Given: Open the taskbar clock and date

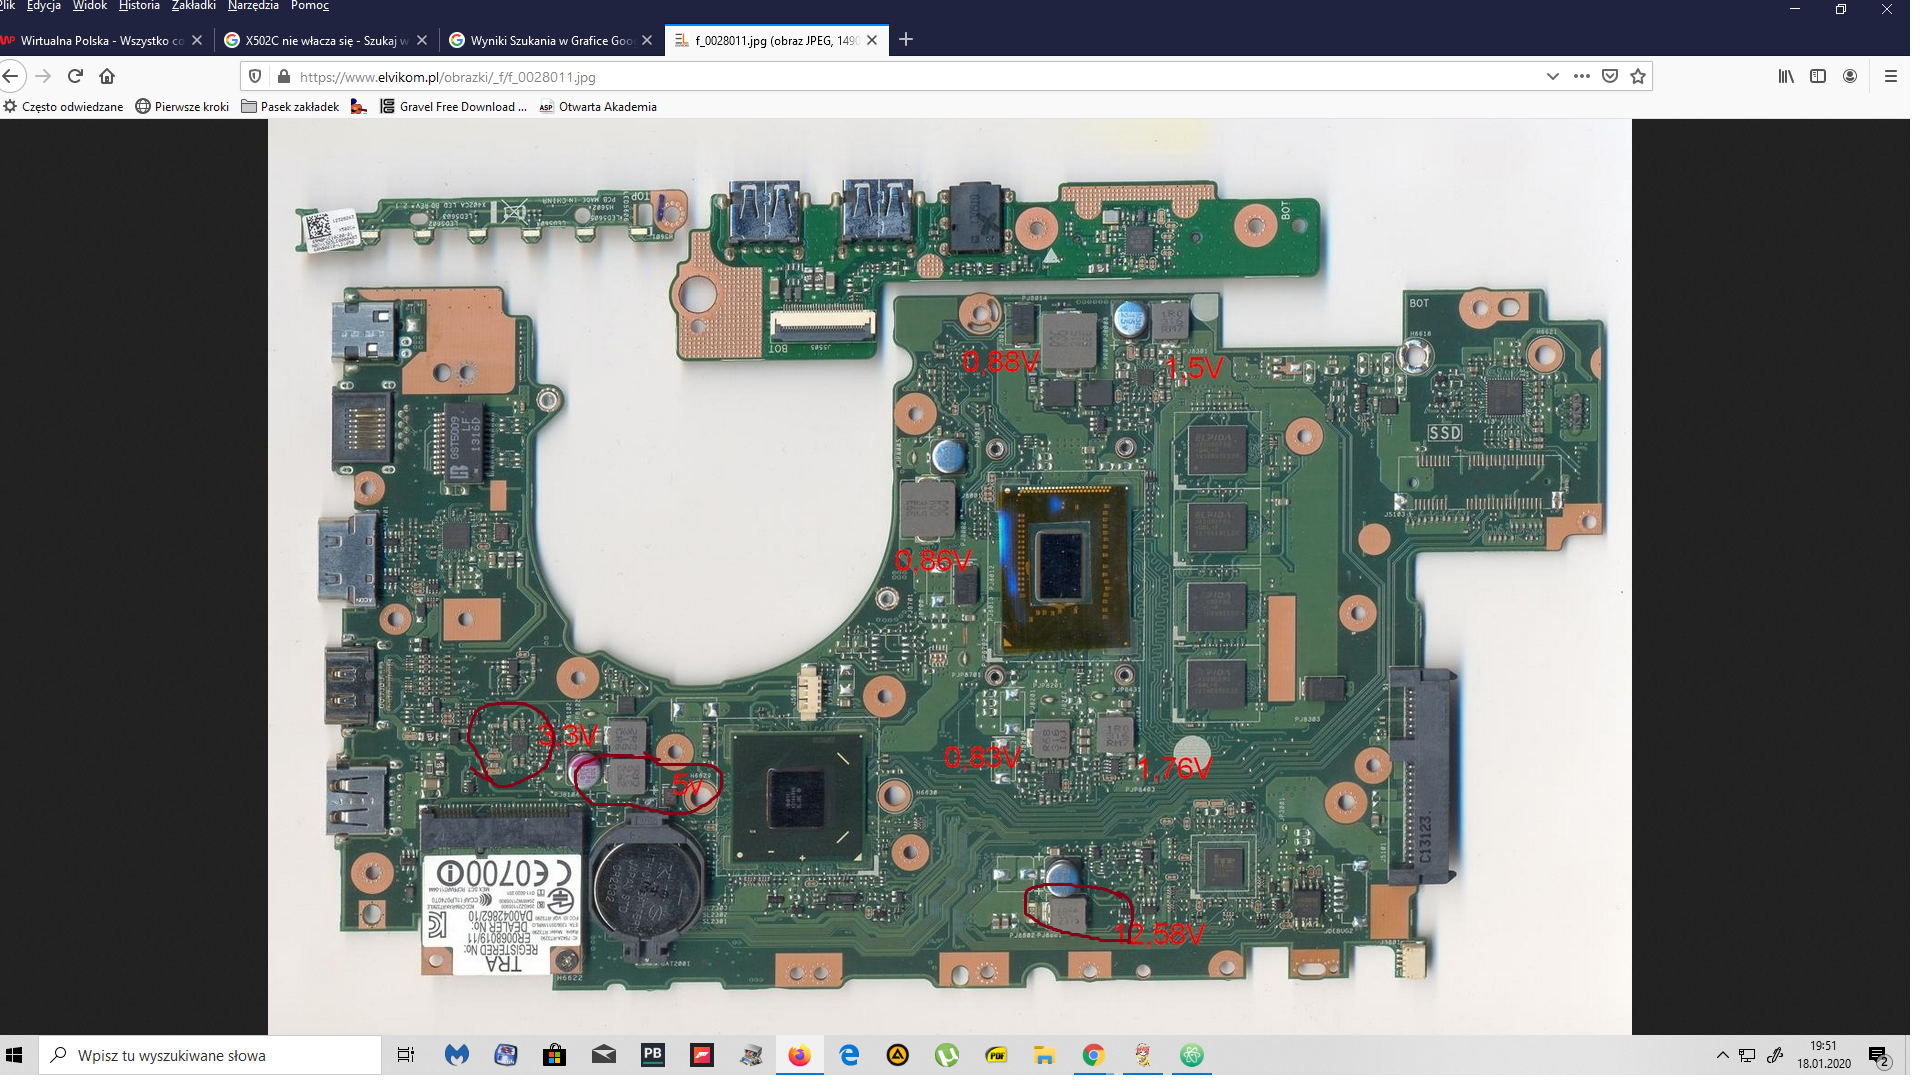Looking at the screenshot, I should 1824,1055.
